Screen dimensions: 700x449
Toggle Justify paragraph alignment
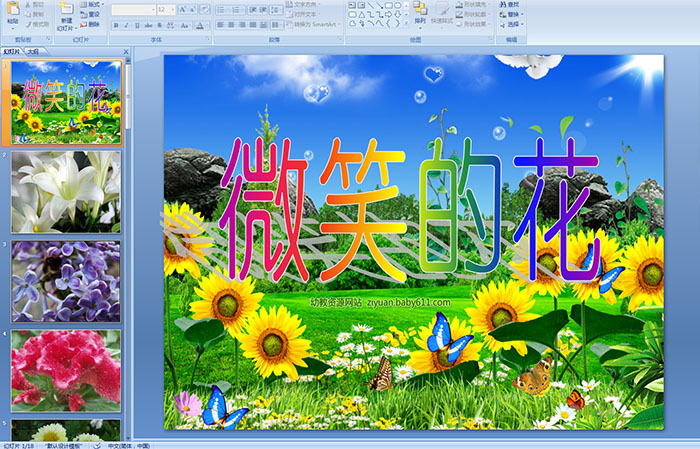click(253, 25)
